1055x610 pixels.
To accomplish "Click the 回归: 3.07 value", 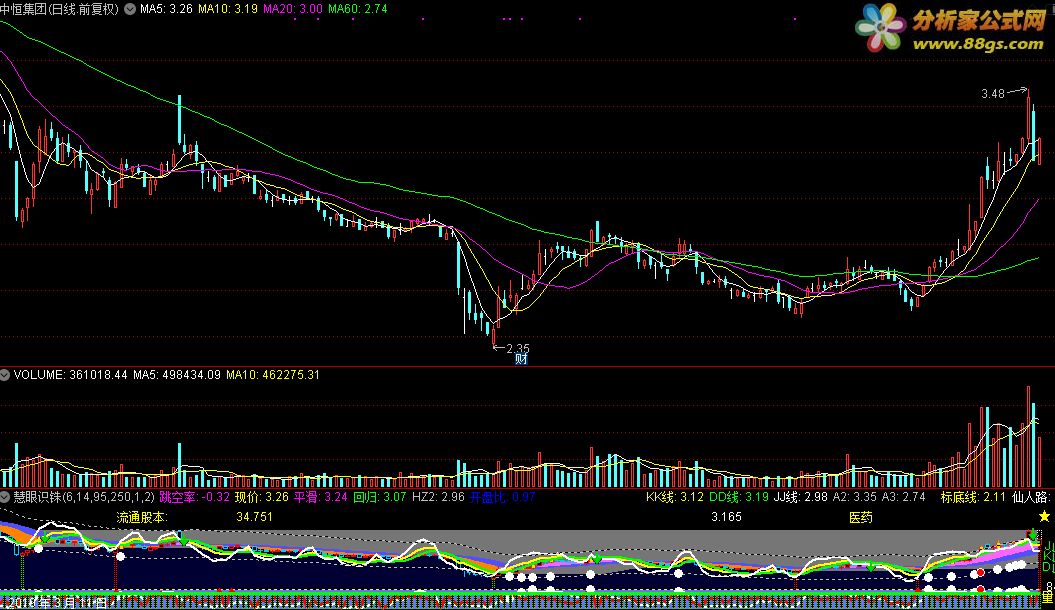I will pyautogui.click(x=379, y=497).
